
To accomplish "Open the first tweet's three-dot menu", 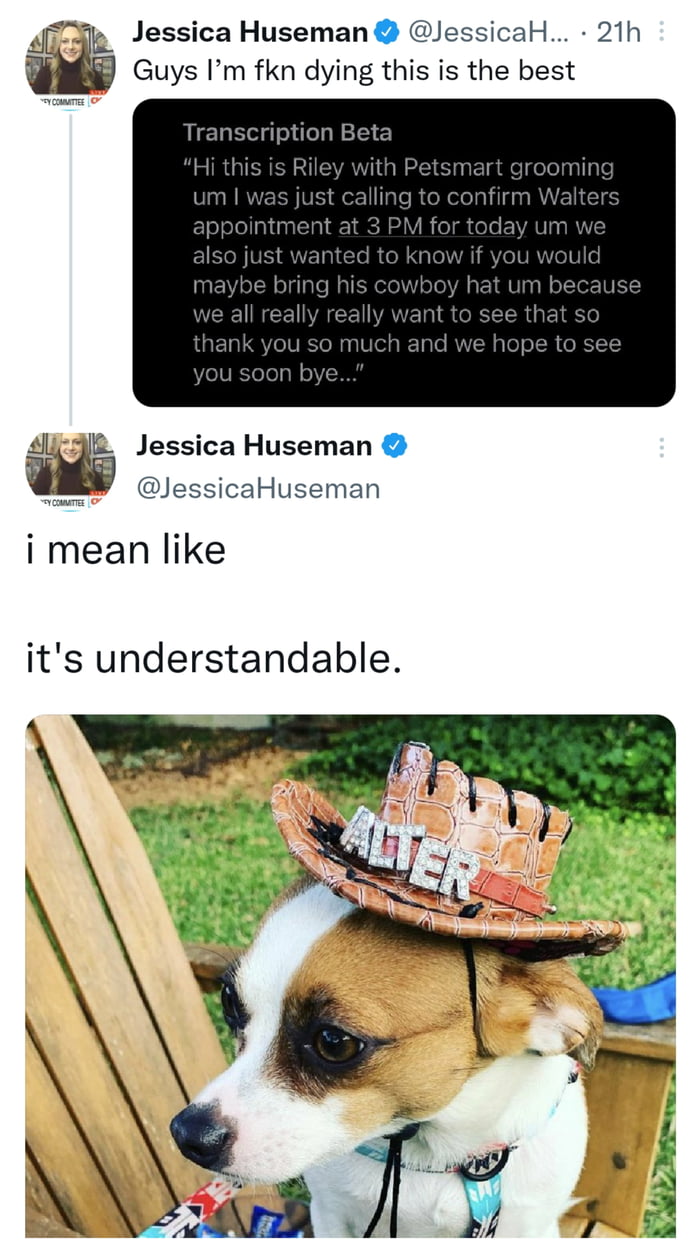I will 661,33.
